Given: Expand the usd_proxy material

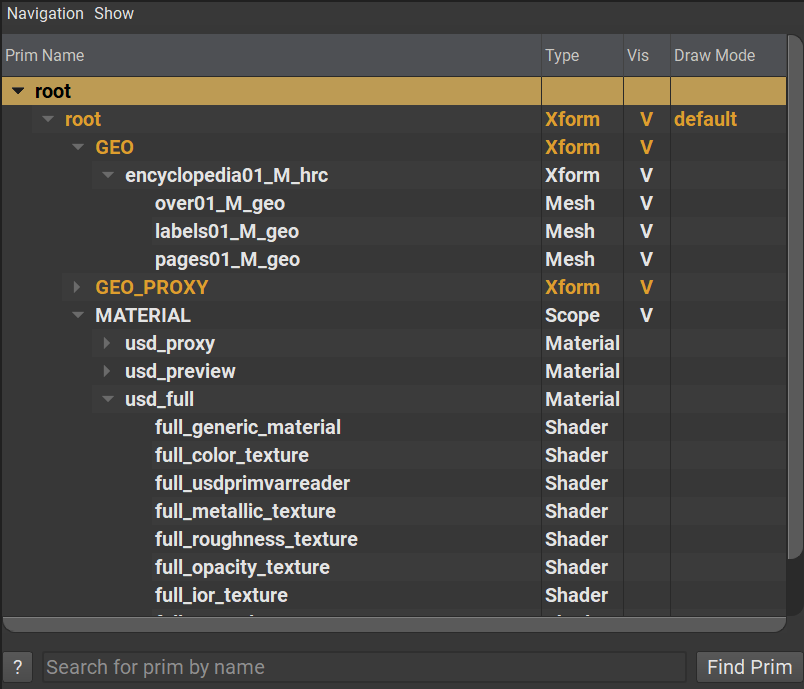Looking at the screenshot, I should (108, 343).
